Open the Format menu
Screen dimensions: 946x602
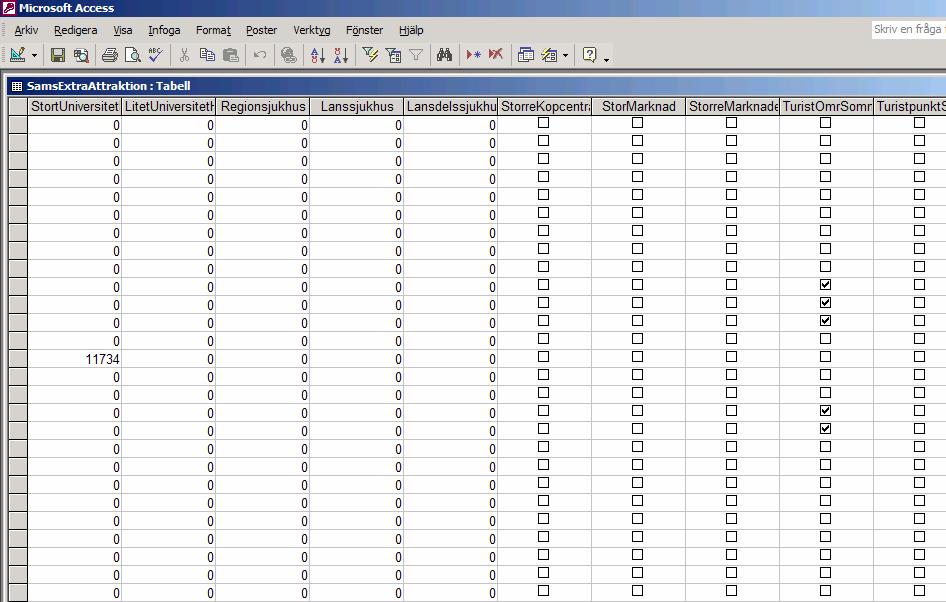[x=213, y=30]
